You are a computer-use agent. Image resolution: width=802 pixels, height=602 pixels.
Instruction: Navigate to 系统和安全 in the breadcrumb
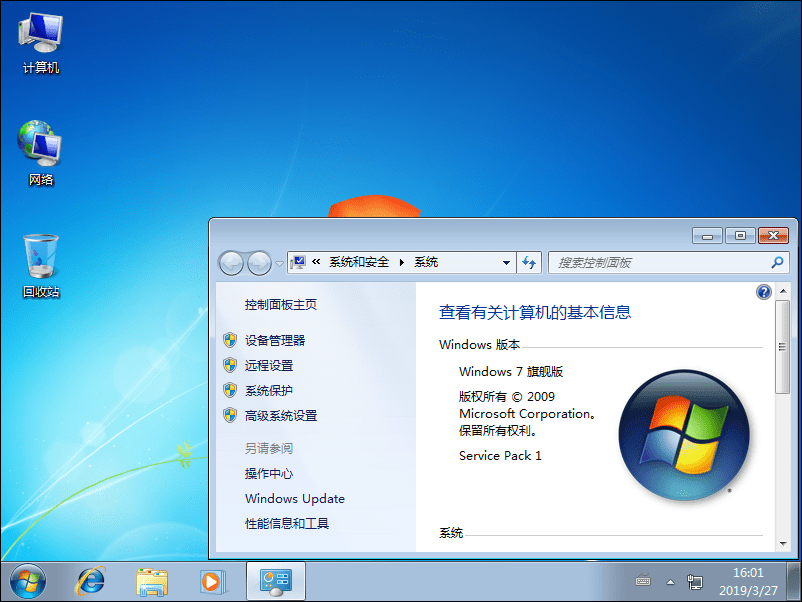tap(360, 262)
